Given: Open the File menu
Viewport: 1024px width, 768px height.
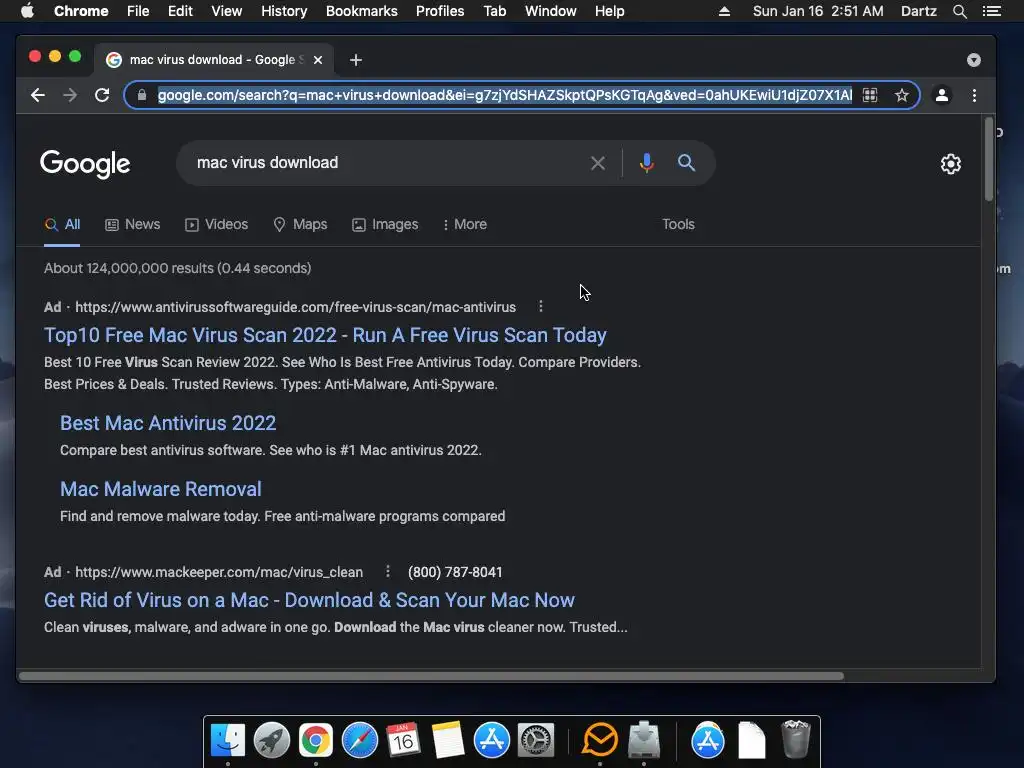Looking at the screenshot, I should click(x=138, y=11).
